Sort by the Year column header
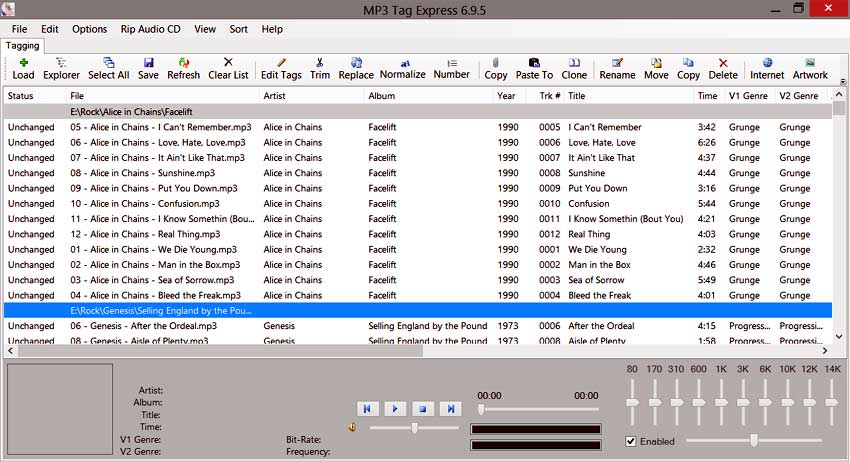850x462 pixels. click(x=508, y=96)
